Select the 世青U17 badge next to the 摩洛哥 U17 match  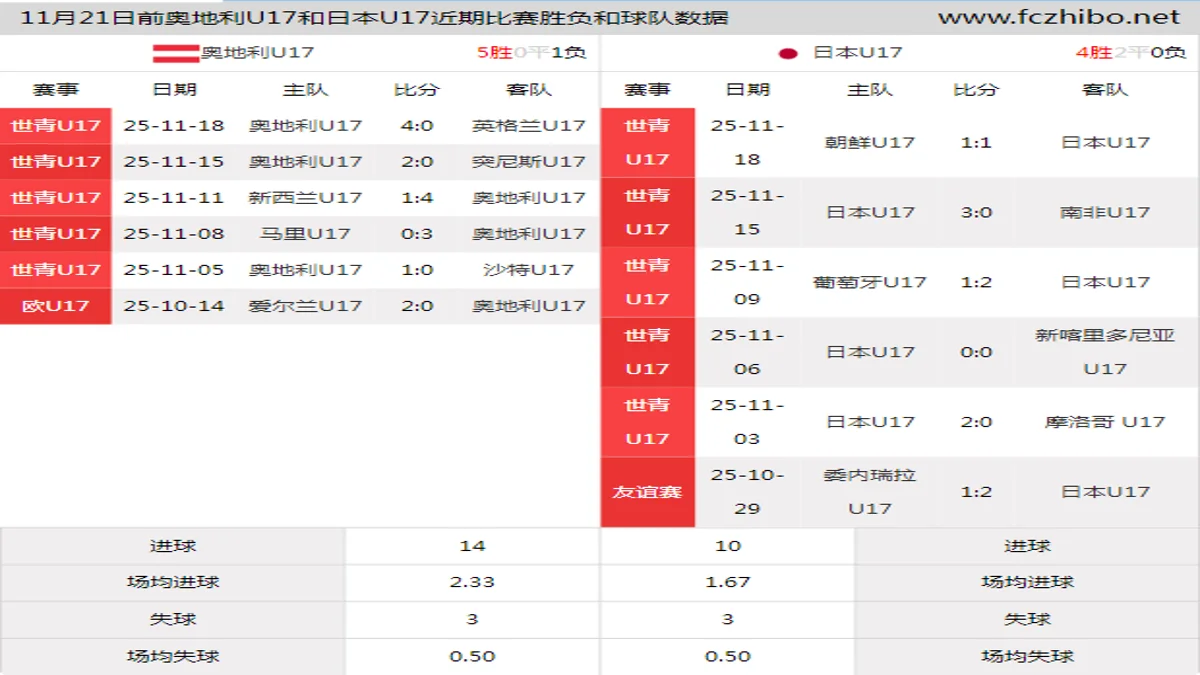tap(646, 420)
